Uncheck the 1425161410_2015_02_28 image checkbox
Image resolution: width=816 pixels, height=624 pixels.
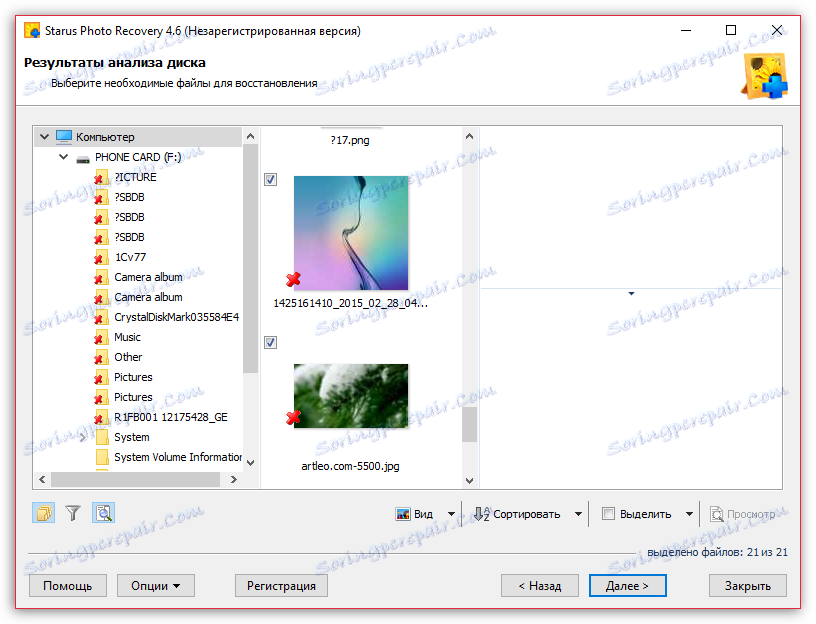tap(271, 180)
